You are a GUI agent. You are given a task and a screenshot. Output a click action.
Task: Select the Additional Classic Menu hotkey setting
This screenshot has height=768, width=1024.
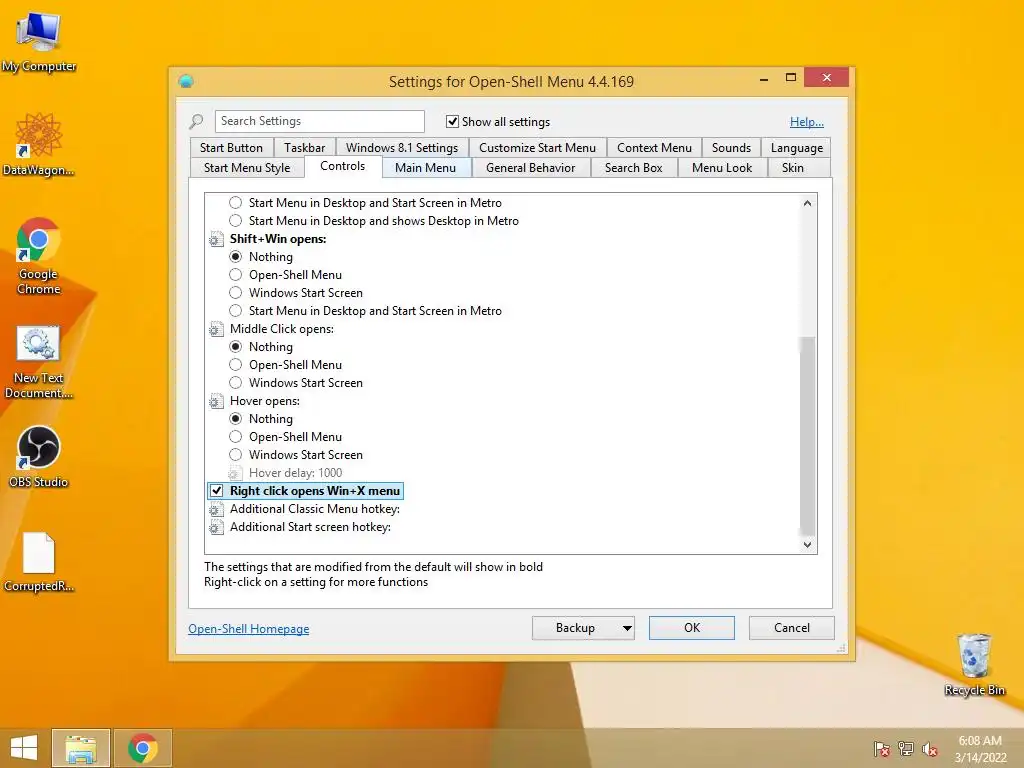tap(315, 509)
